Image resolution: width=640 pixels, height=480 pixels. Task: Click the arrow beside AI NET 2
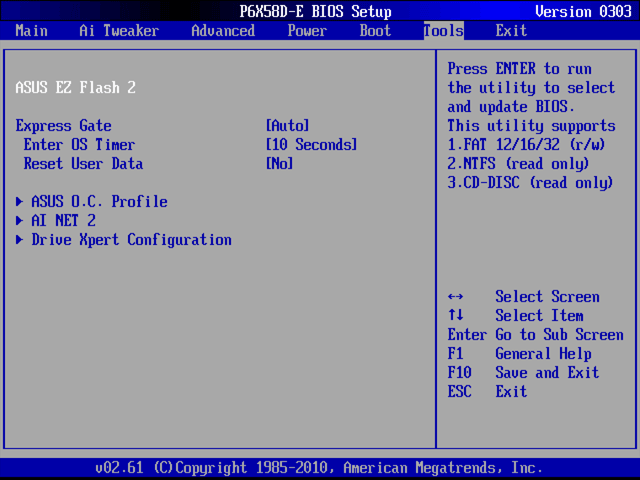19,220
